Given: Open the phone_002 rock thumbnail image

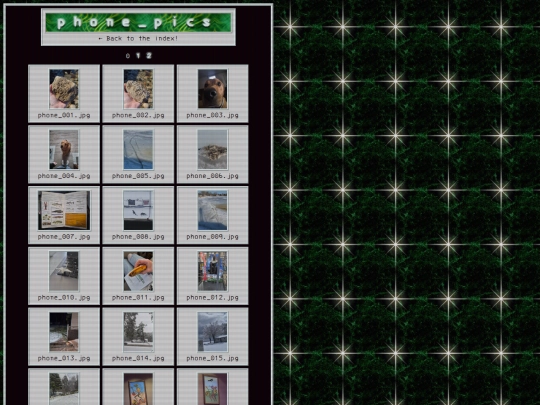Looking at the screenshot, I should [x=138, y=89].
